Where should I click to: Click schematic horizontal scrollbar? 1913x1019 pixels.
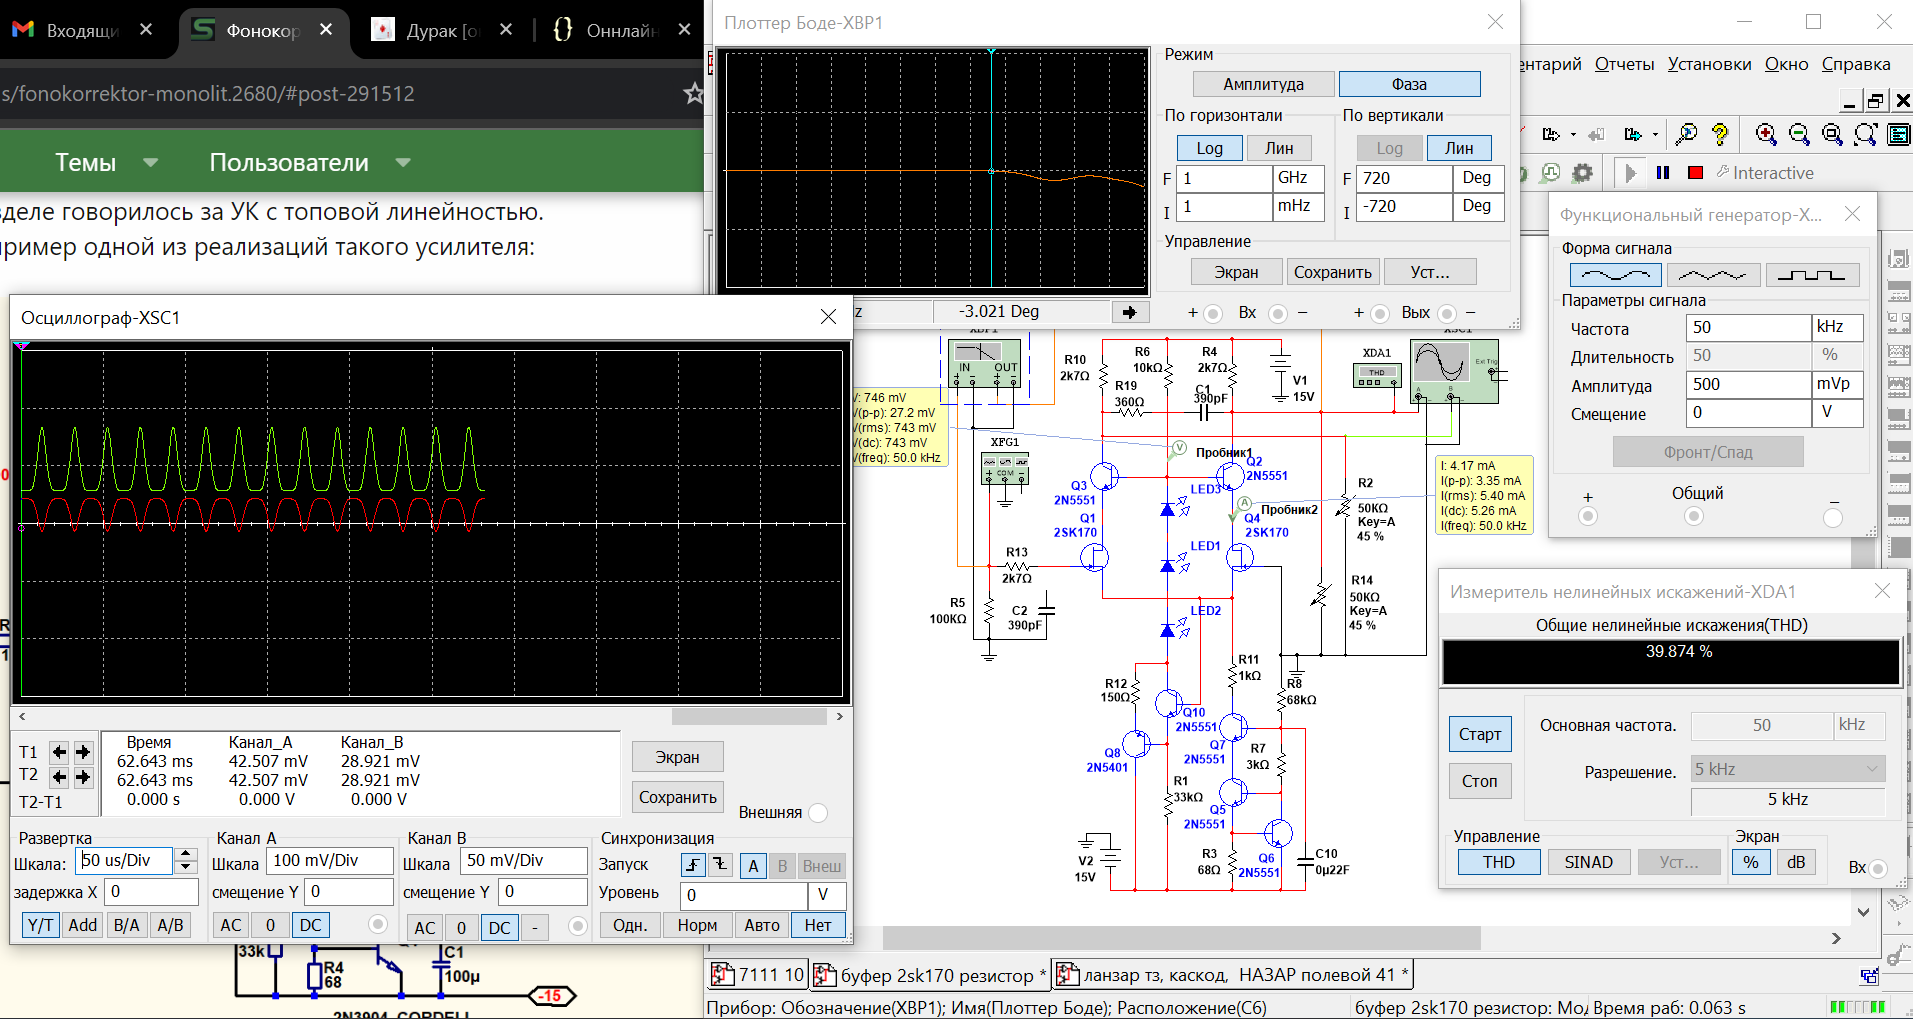point(1181,937)
